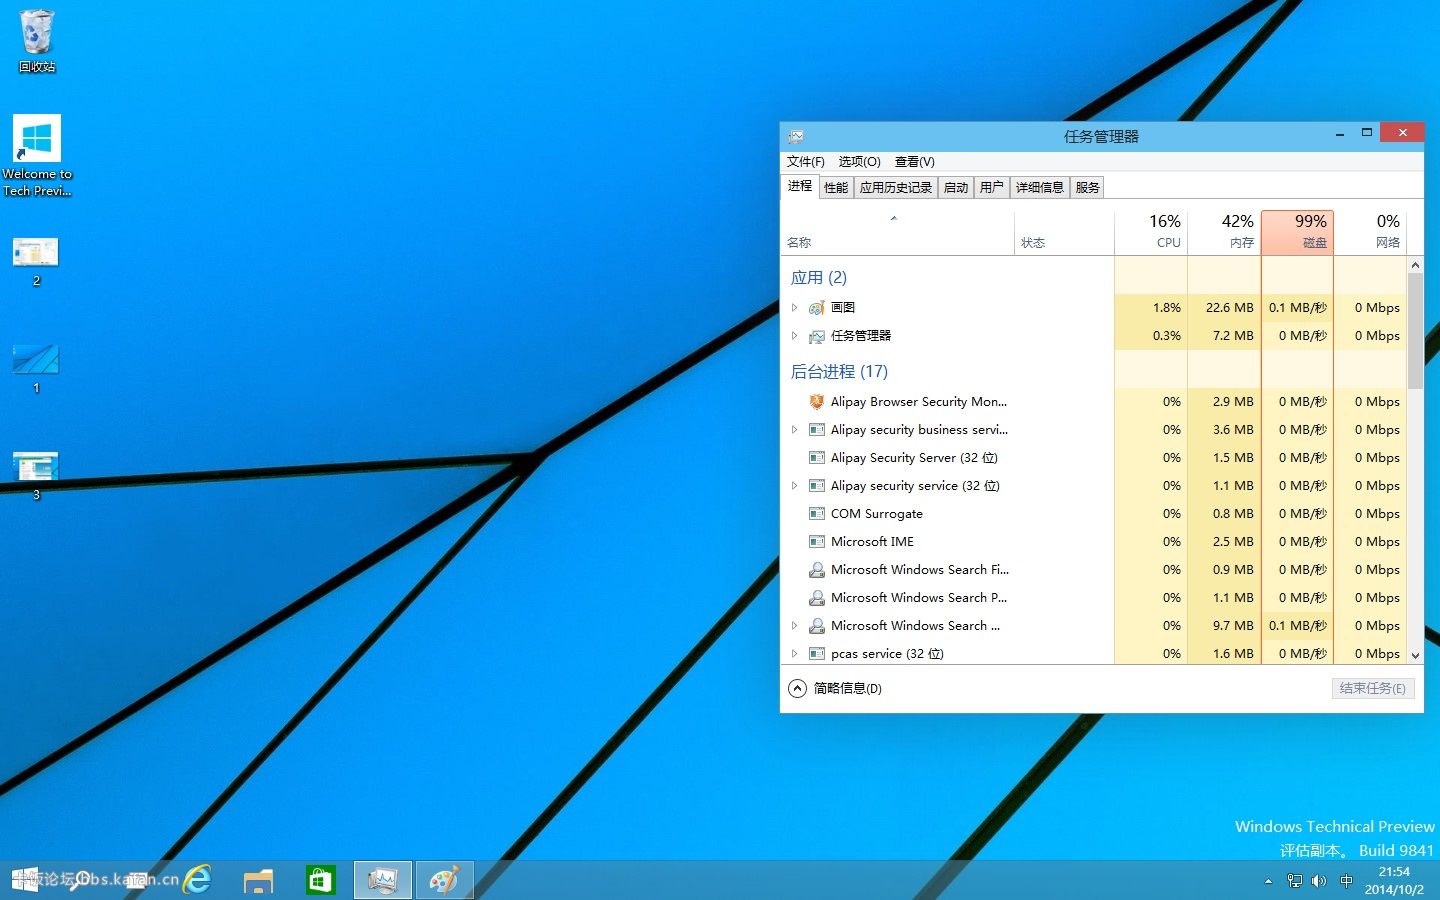1440x900 pixels.
Task: Click the 1.8% CPU cell for 画图
Action: (x=1151, y=308)
